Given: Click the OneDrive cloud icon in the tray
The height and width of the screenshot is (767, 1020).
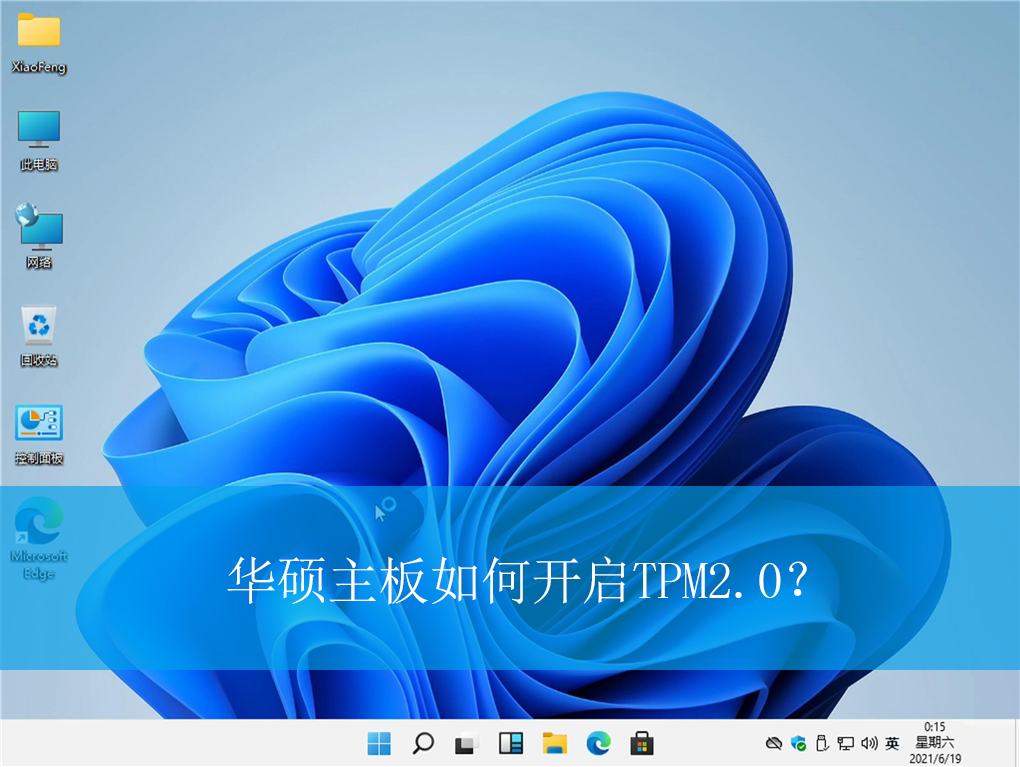Looking at the screenshot, I should click(774, 744).
